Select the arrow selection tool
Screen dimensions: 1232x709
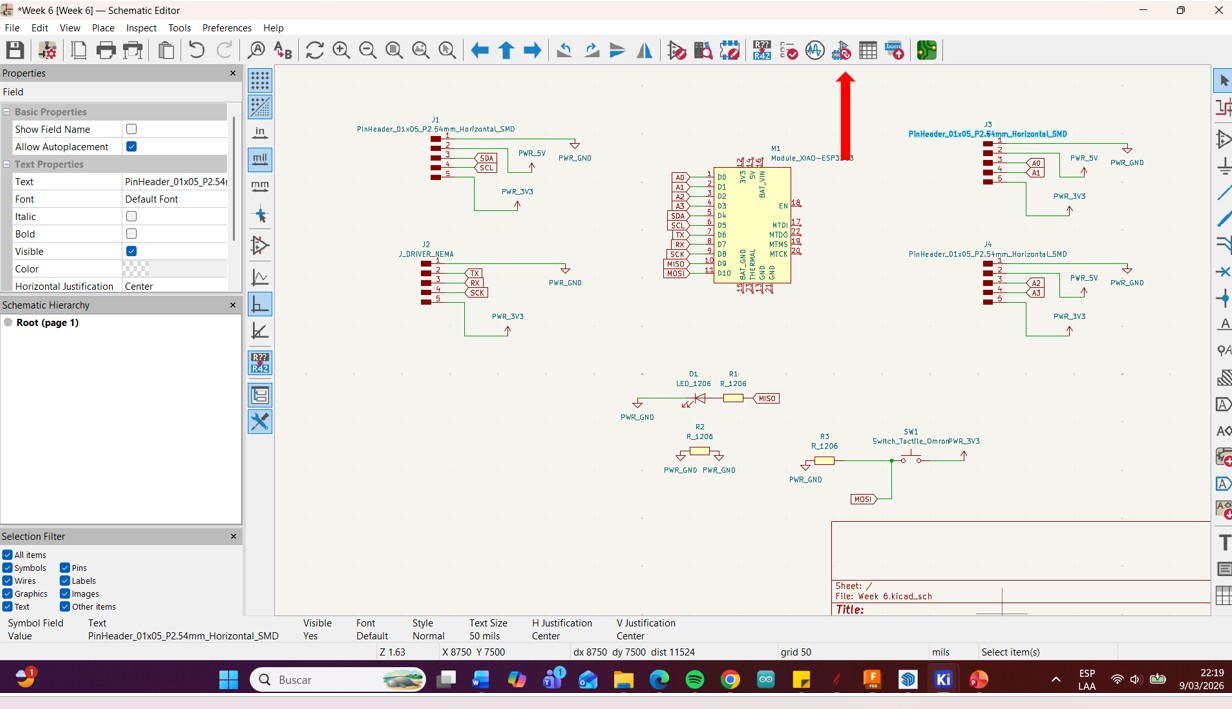1223,80
